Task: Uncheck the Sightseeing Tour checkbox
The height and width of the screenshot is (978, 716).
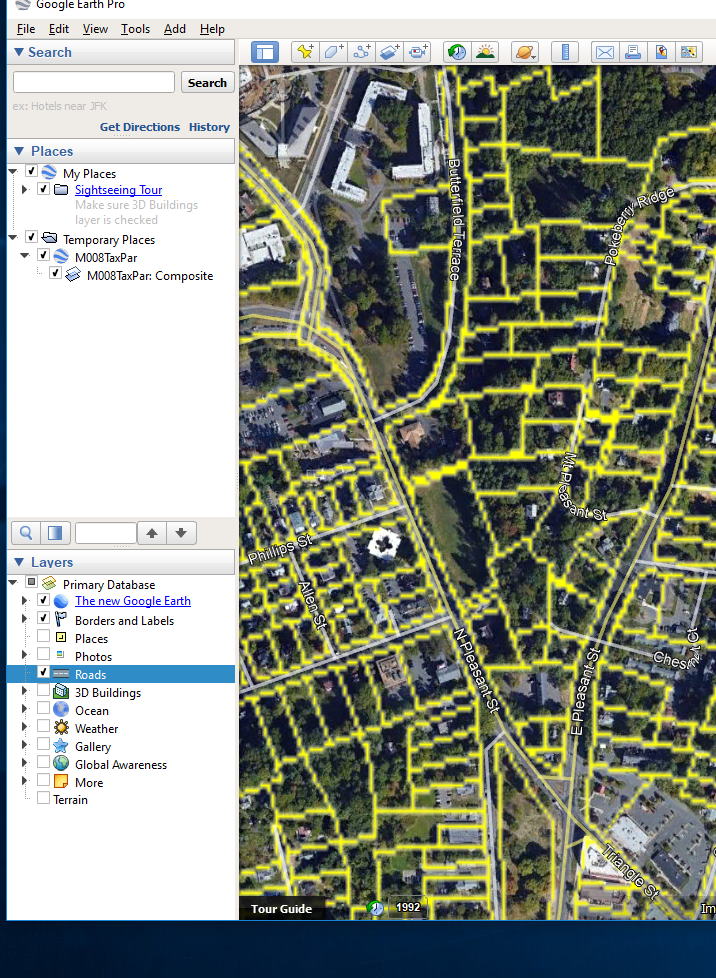Action: (44, 189)
